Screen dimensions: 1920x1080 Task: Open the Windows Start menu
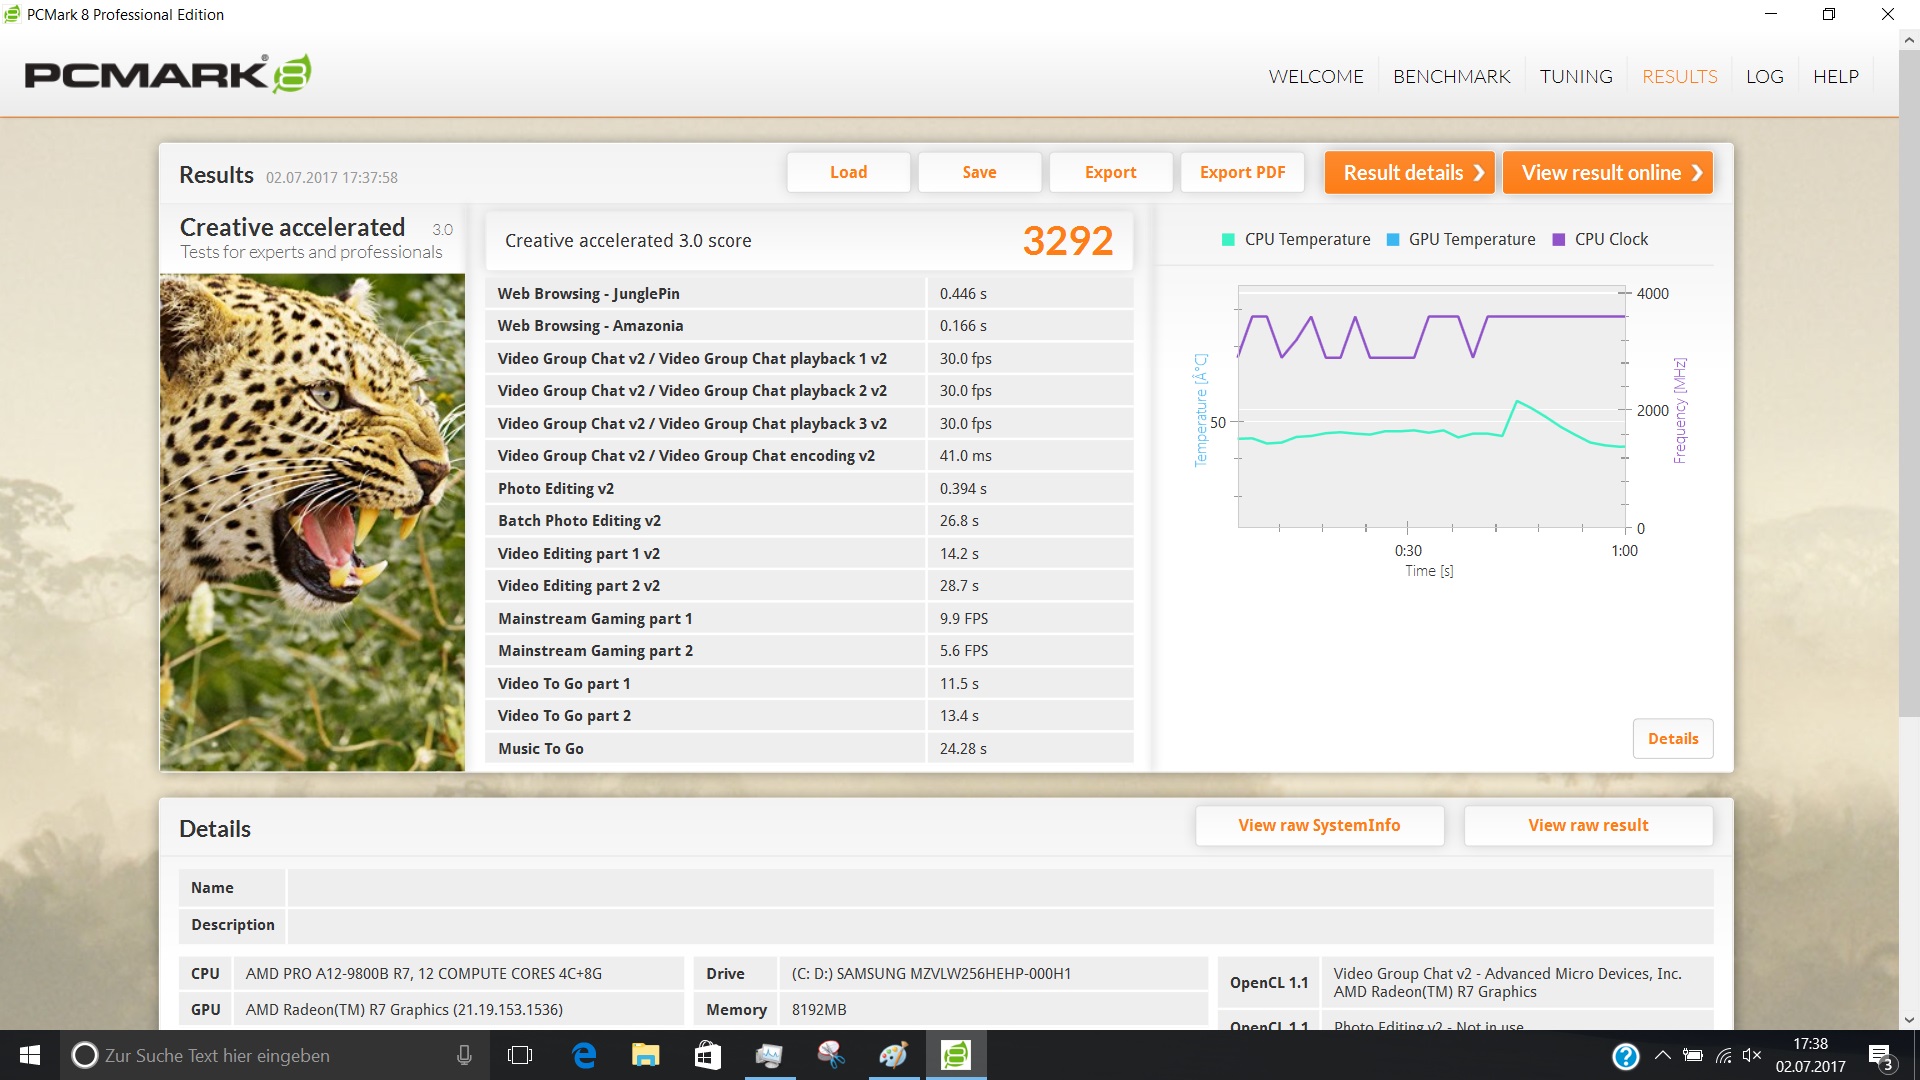pyautogui.click(x=30, y=1055)
